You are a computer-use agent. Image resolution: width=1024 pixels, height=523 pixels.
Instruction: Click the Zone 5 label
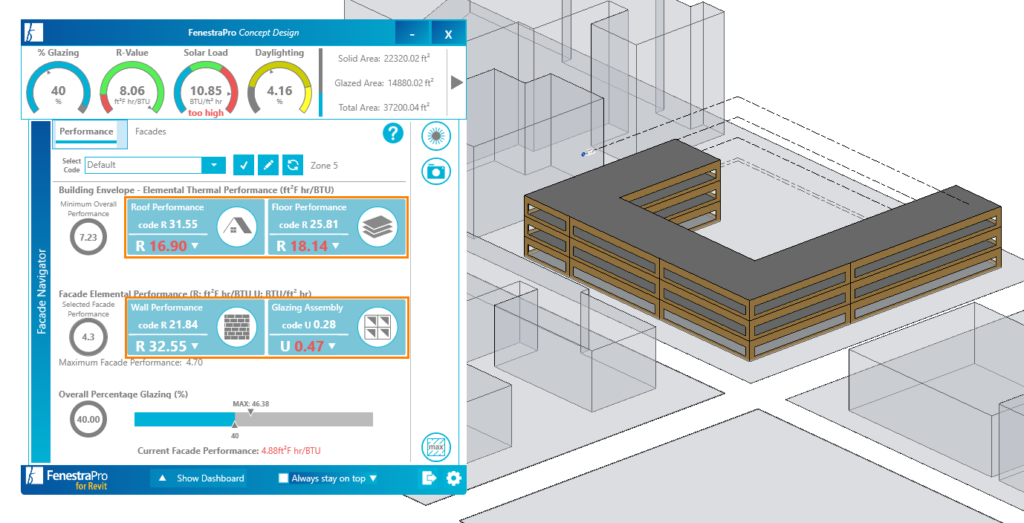click(324, 165)
